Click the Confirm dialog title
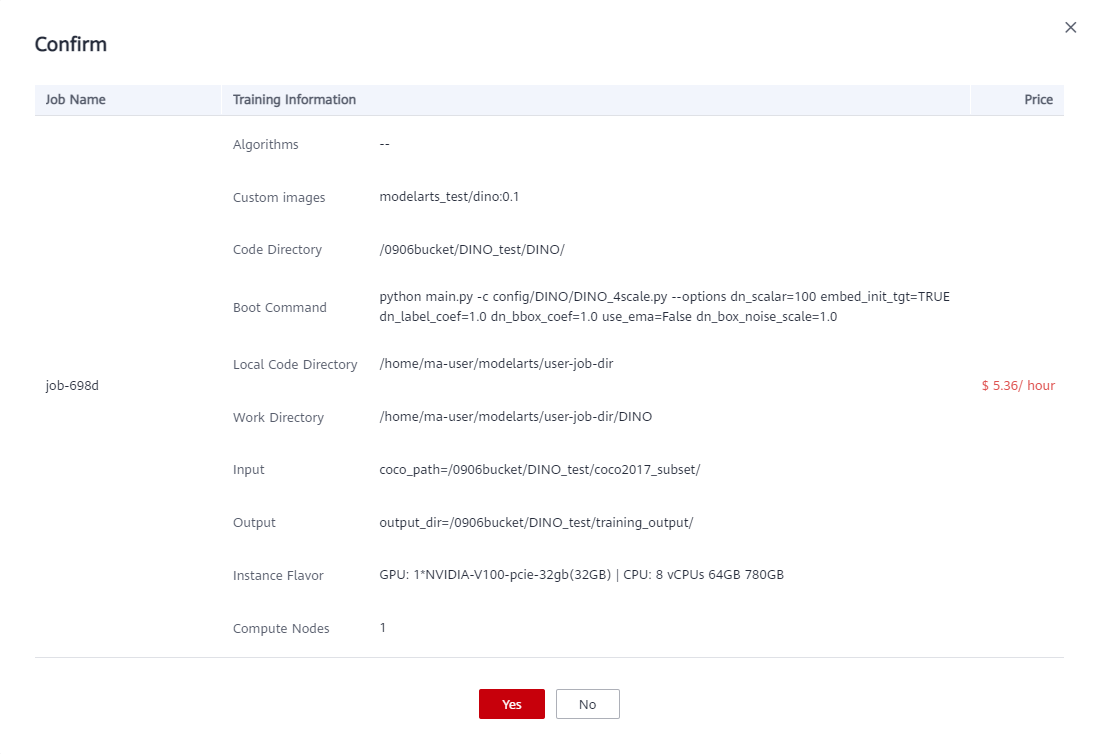 point(71,44)
